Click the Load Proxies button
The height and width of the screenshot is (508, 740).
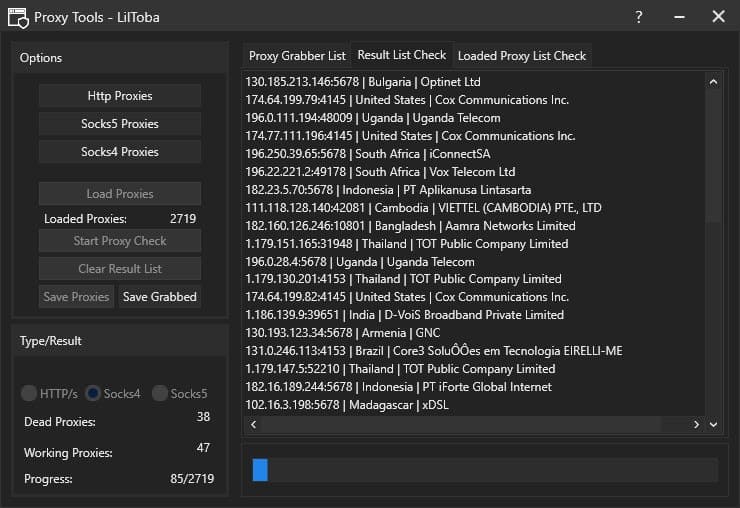[x=120, y=194]
